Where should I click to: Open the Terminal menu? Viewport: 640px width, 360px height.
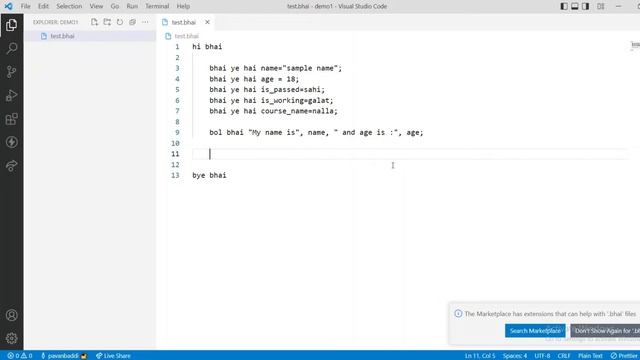pos(157,6)
